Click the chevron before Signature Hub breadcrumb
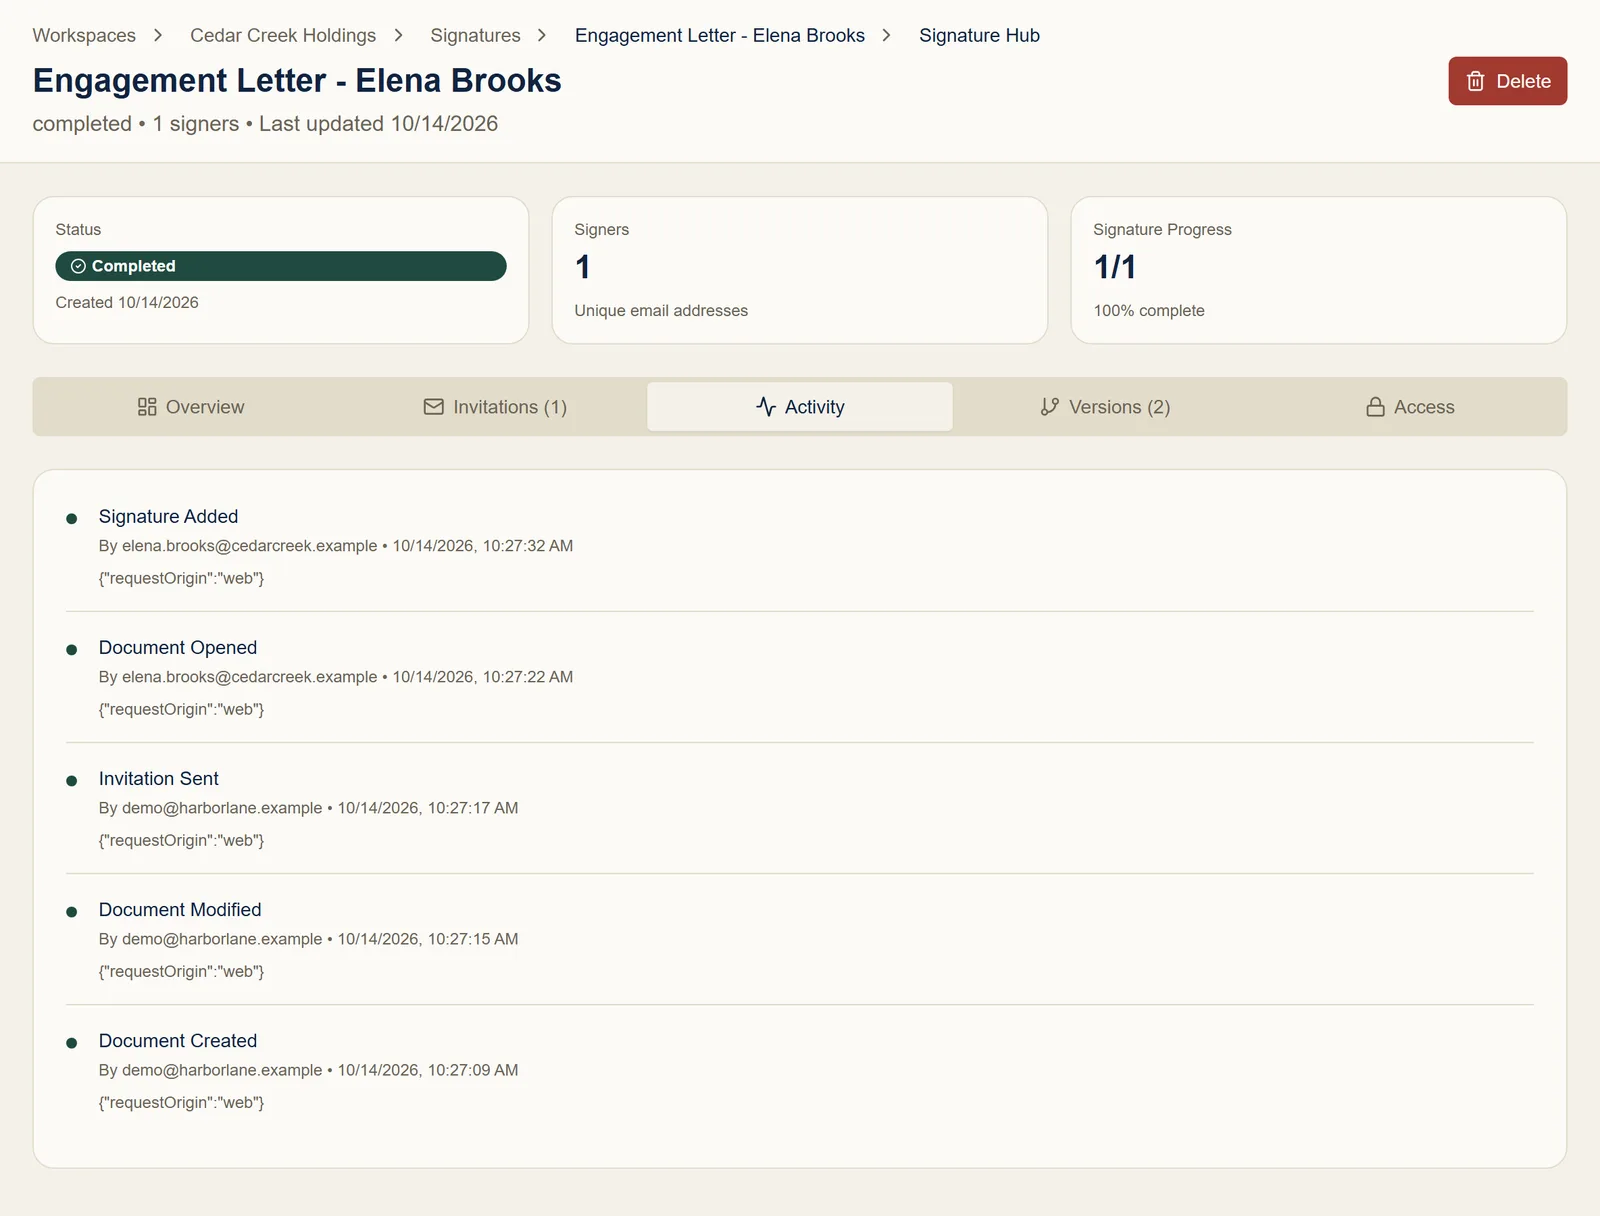 (886, 35)
